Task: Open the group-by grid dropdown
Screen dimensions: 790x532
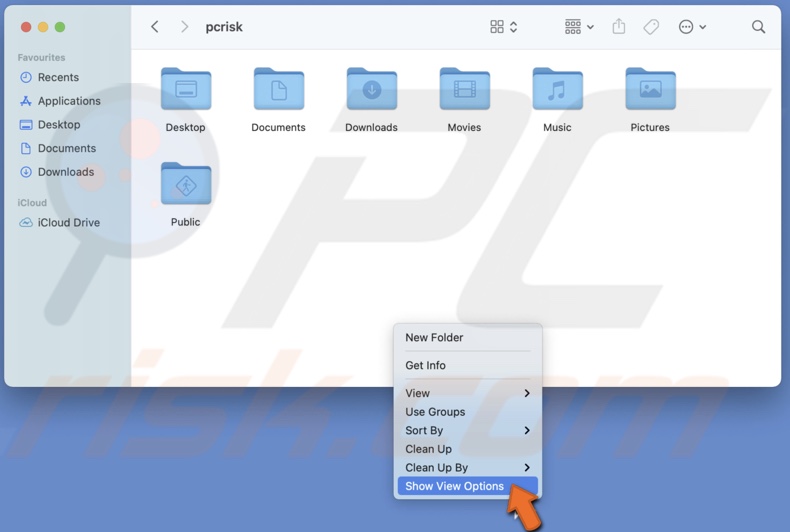Action: 579,27
